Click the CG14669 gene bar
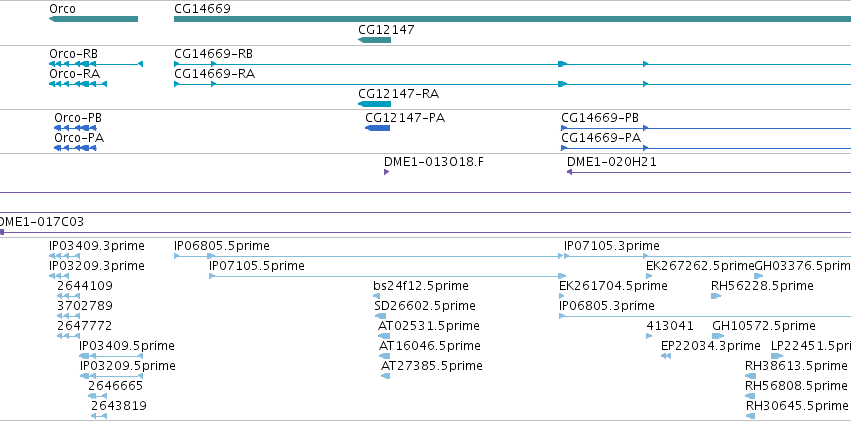 click(512, 19)
